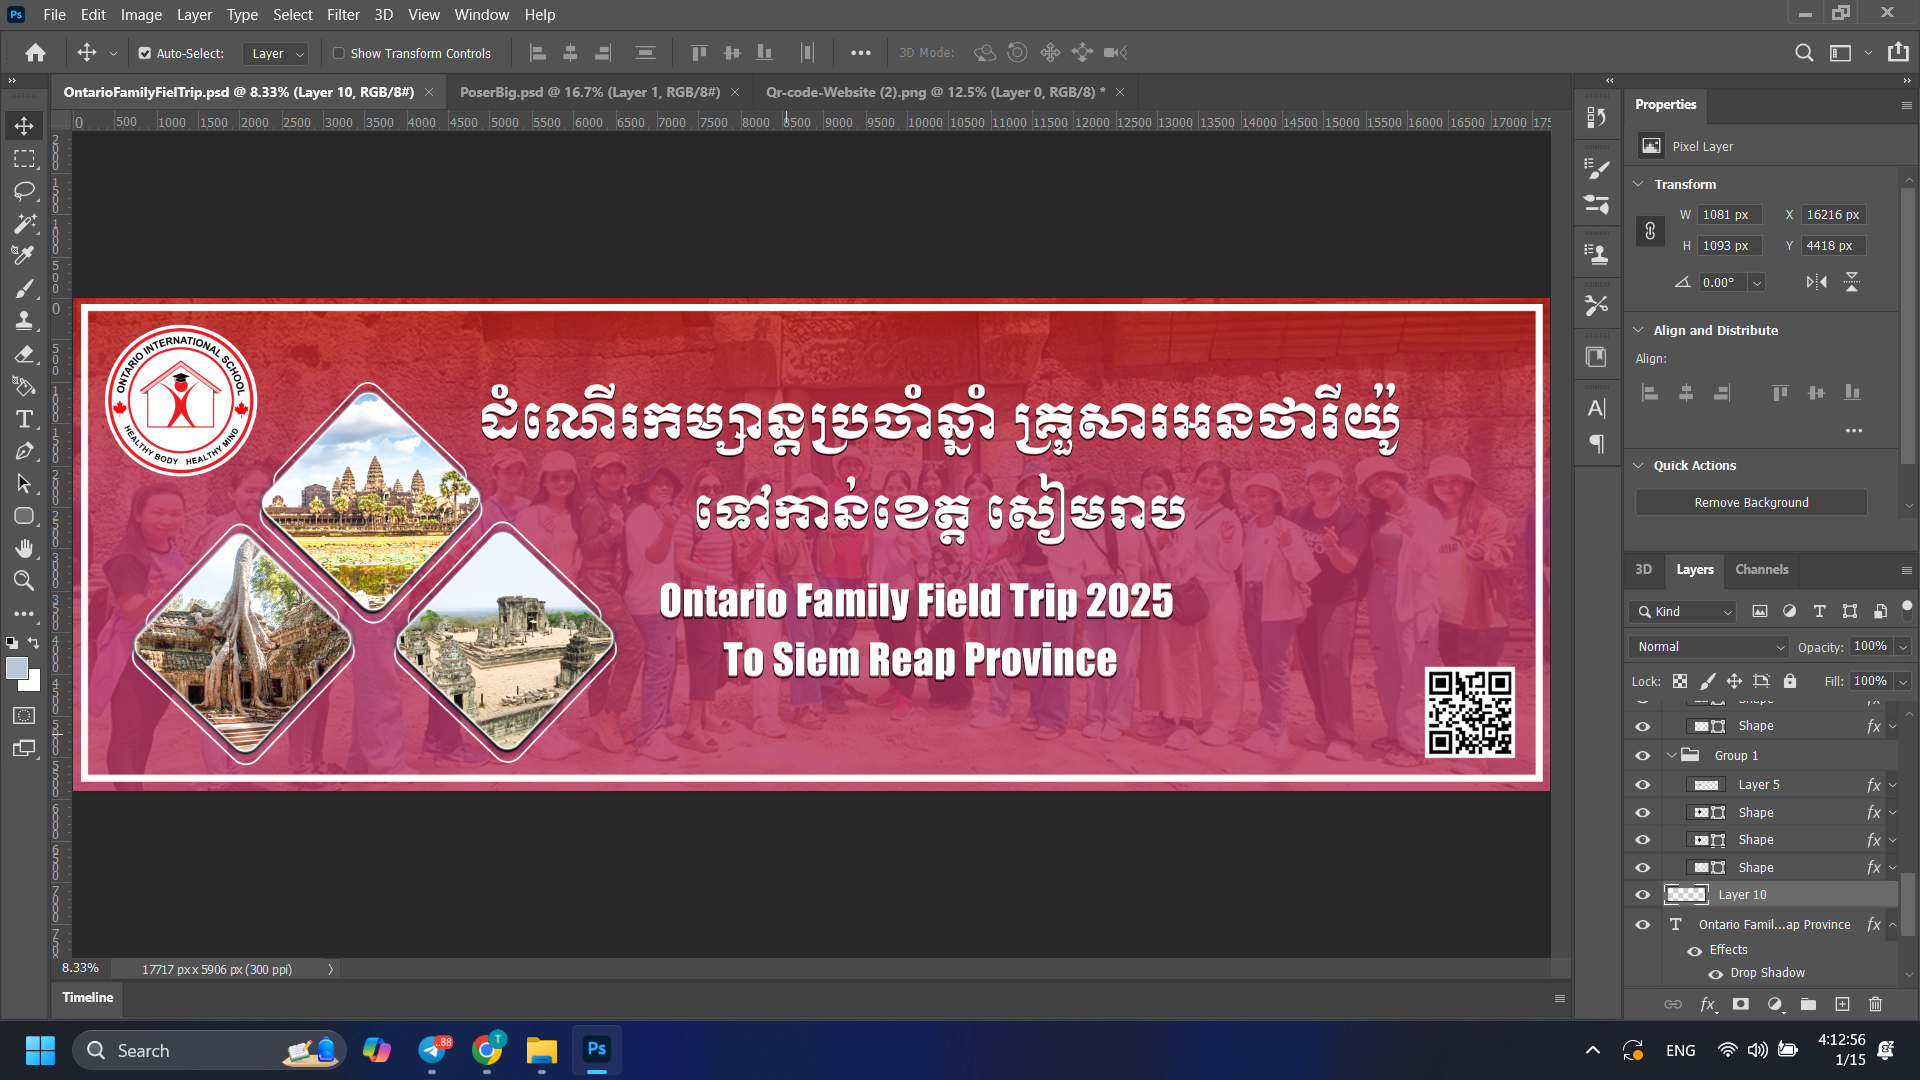The width and height of the screenshot is (1920, 1080).
Task: Click the foreground color swatch
Action: [17, 668]
